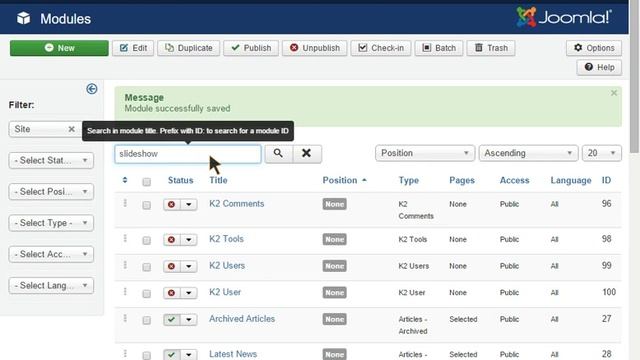Open the K2 Comments module link
Image resolution: width=640 pixels, height=360 pixels.
pyautogui.click(x=237, y=203)
